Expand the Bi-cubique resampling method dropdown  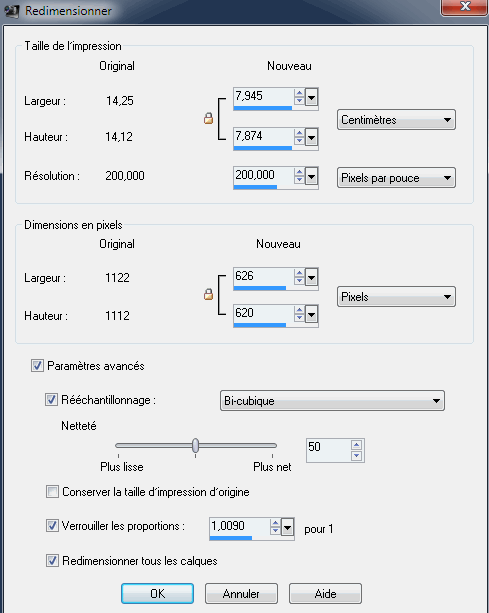(x=332, y=401)
